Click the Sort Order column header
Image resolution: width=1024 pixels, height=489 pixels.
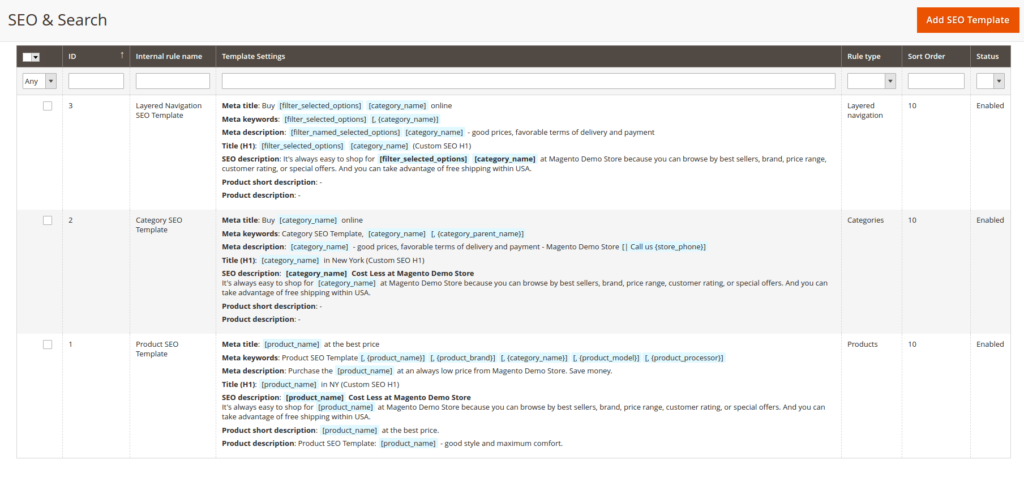pos(927,57)
